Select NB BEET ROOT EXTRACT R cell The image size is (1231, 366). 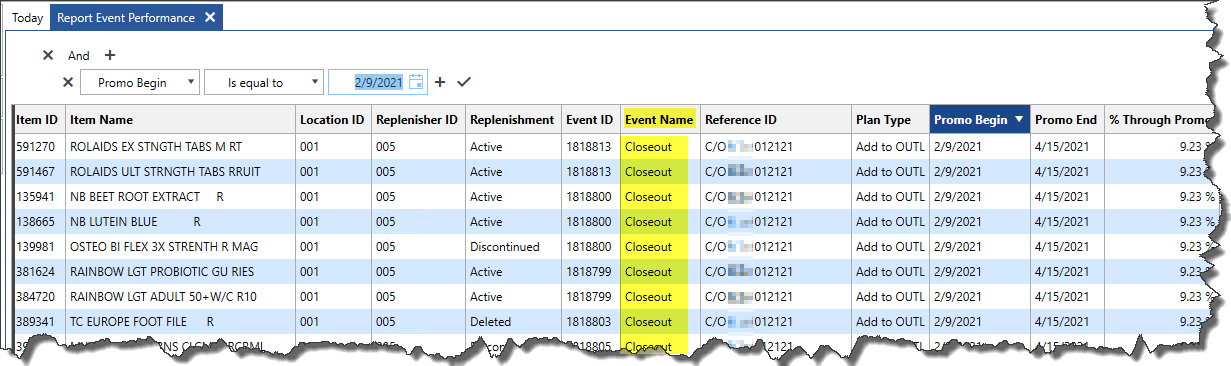click(x=180, y=197)
